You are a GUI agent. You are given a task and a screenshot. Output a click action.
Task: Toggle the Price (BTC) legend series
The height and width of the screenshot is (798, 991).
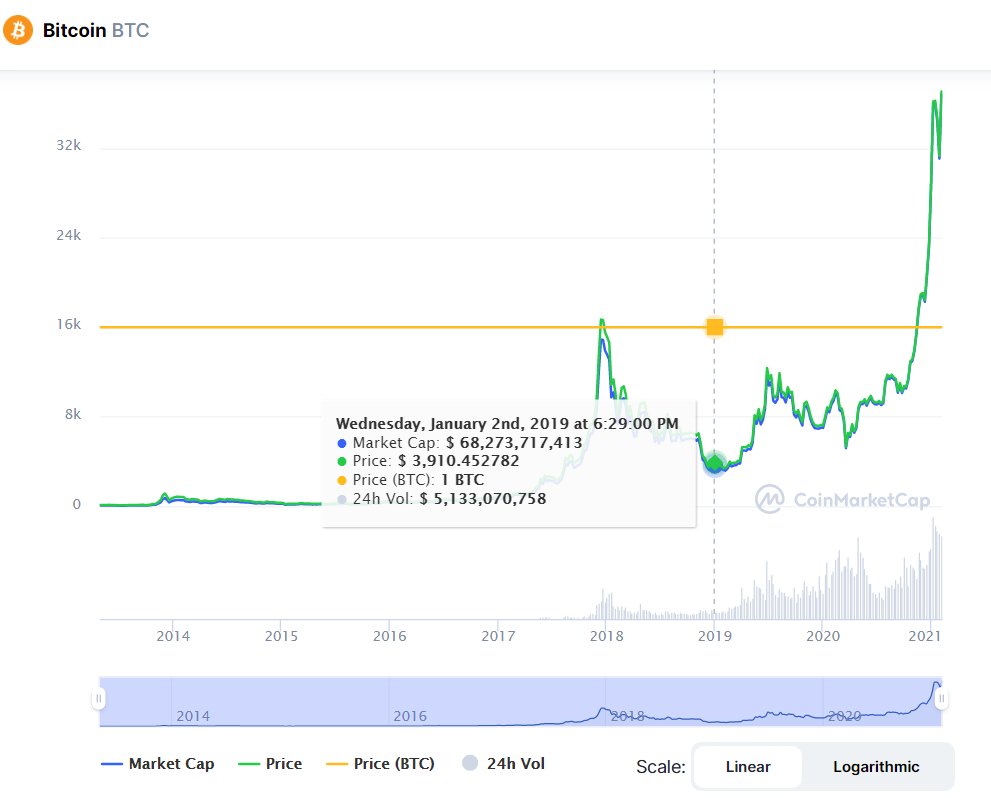(380, 764)
